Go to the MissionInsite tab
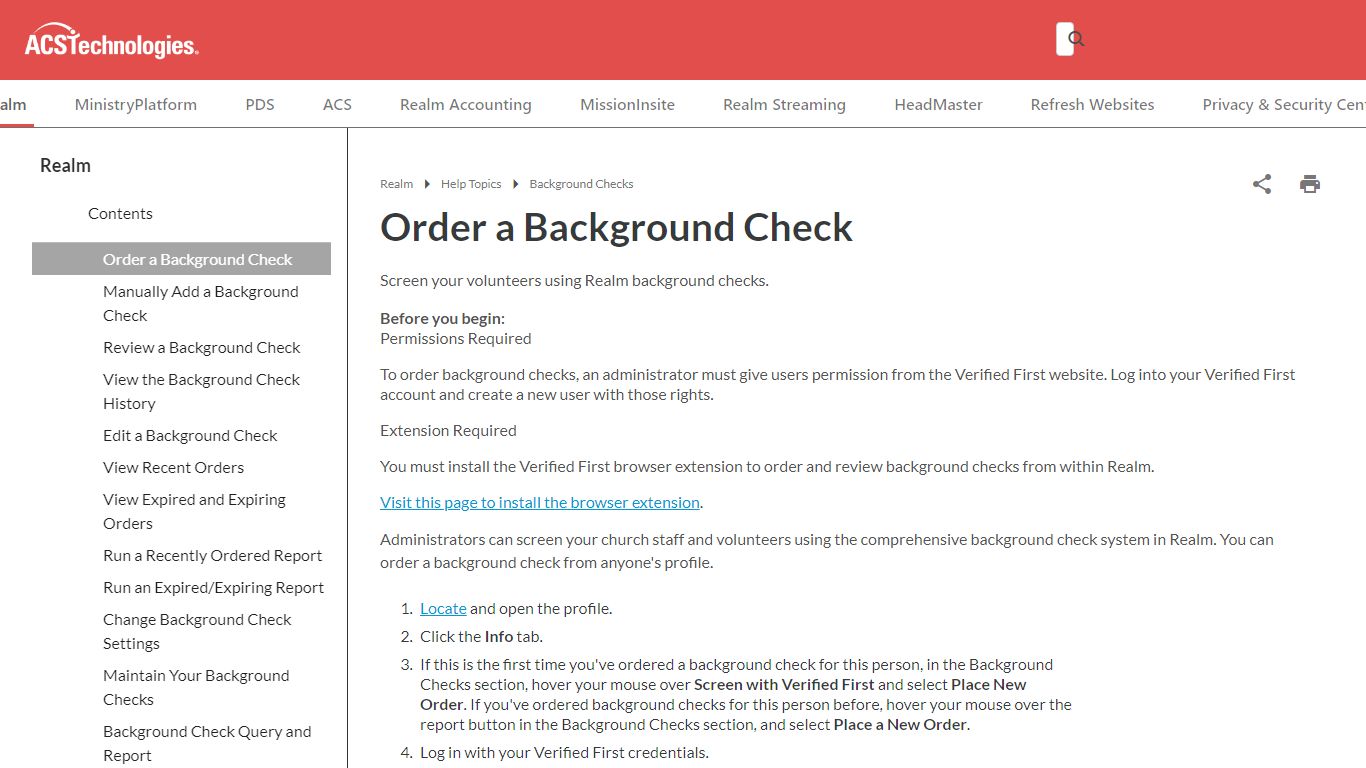This screenshot has width=1366, height=768. click(627, 104)
